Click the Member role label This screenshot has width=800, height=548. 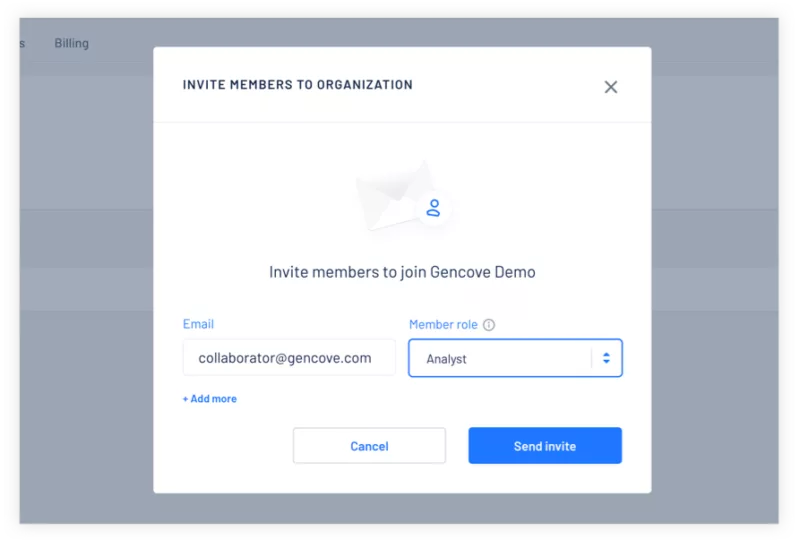pyautogui.click(x=443, y=325)
